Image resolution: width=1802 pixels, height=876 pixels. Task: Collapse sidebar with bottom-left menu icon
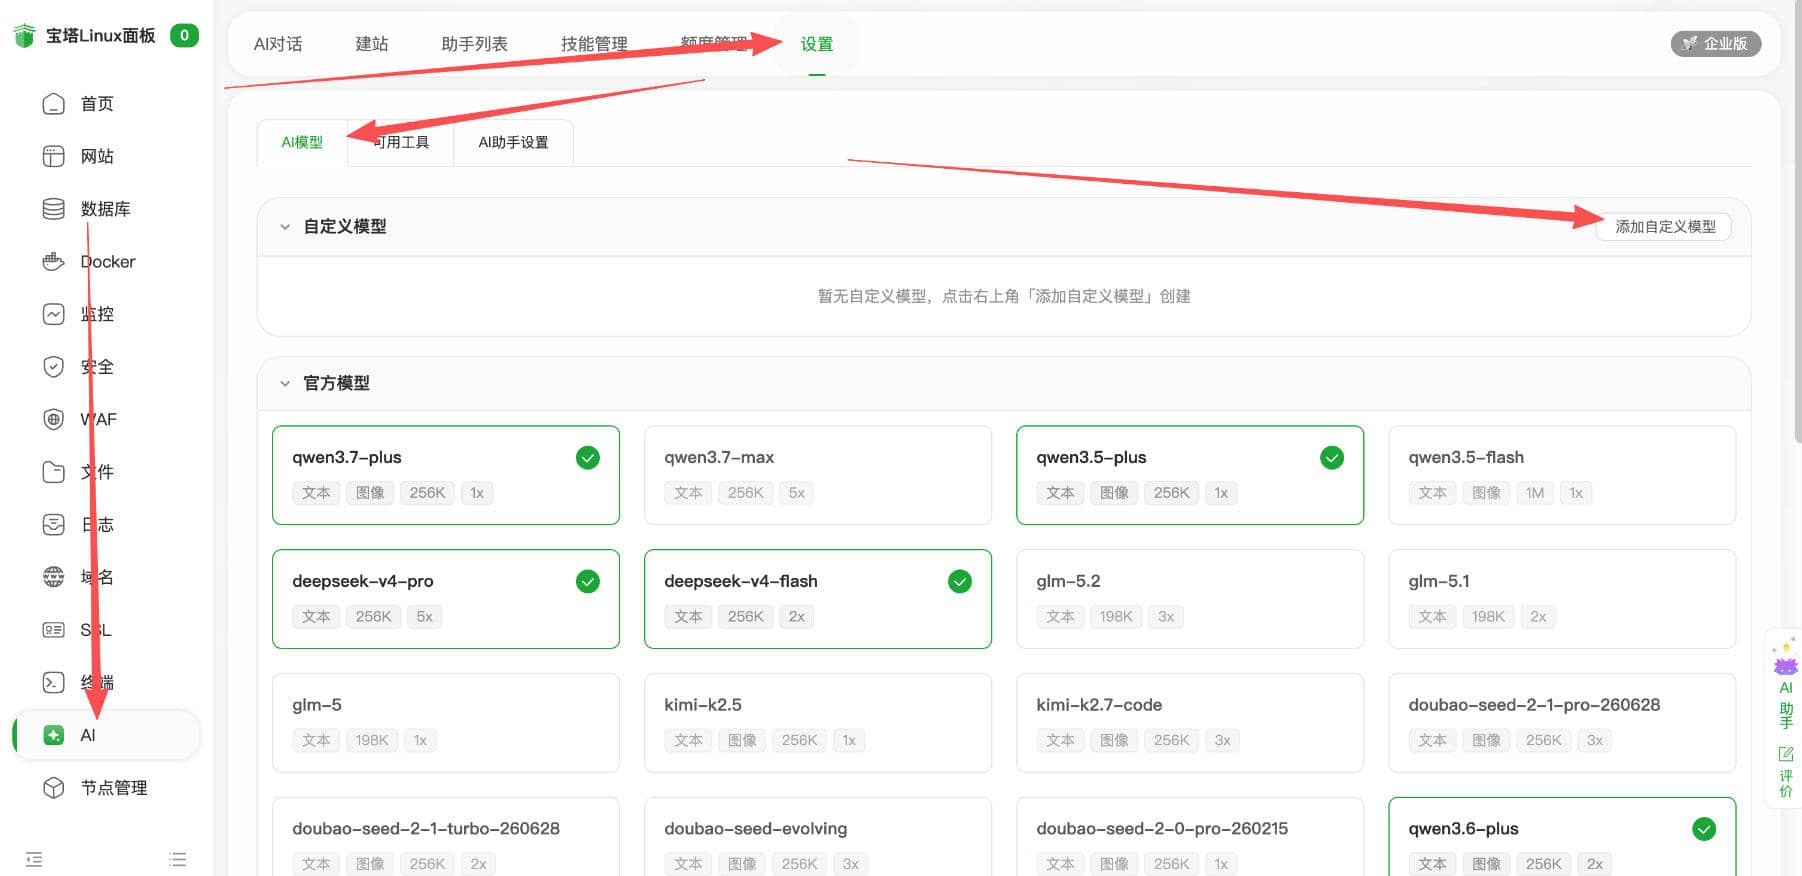click(34, 859)
